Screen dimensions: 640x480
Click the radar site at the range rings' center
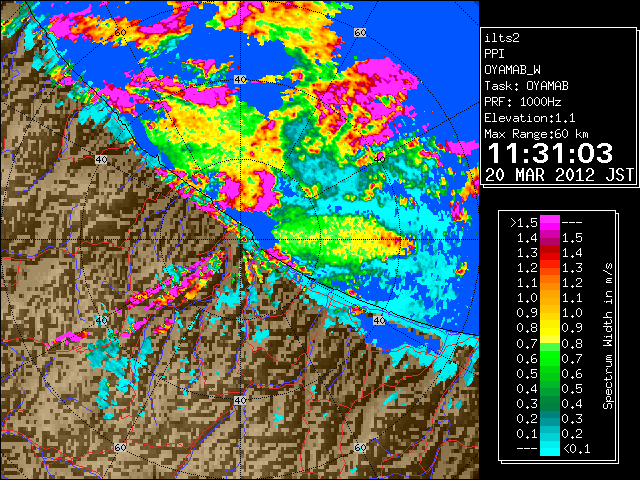coord(240,239)
